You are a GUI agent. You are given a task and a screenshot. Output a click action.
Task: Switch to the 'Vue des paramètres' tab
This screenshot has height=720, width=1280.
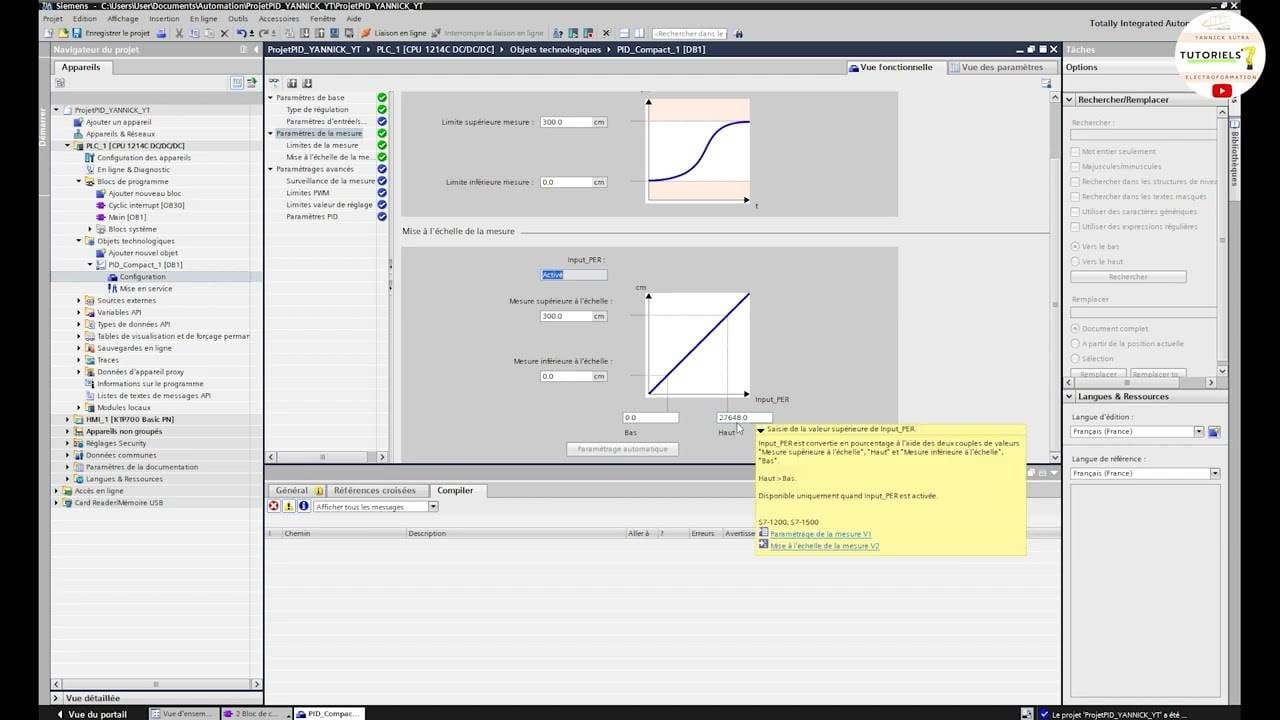point(996,68)
